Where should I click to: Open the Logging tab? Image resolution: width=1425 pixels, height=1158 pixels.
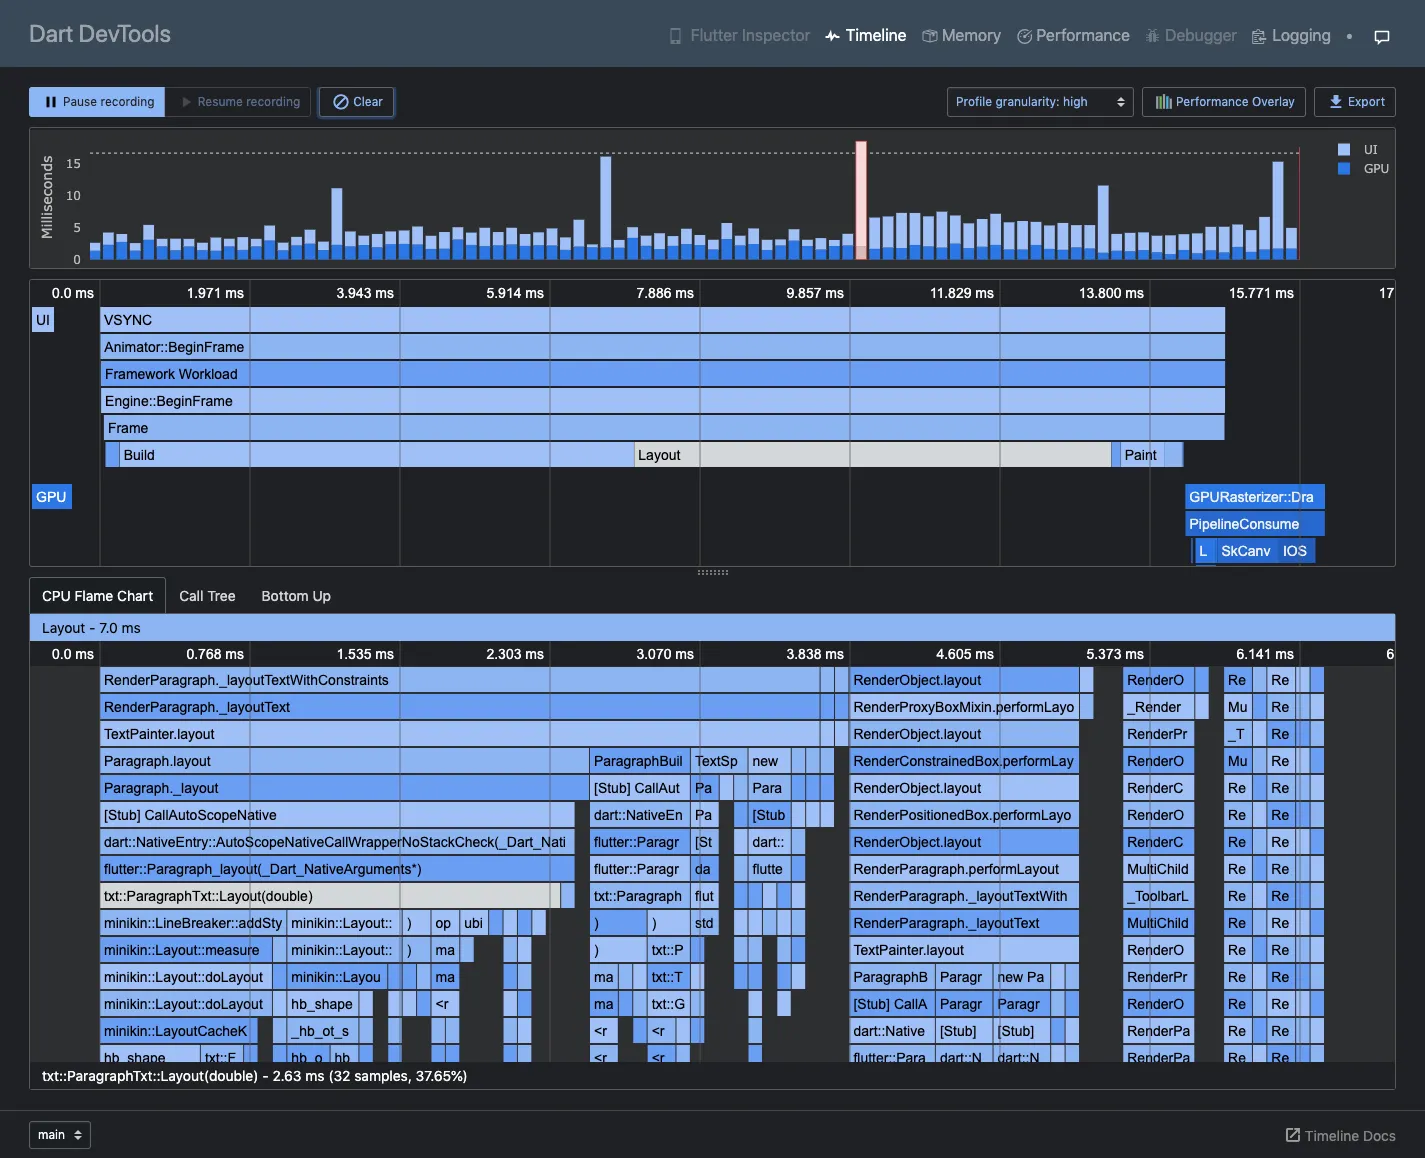point(1290,36)
